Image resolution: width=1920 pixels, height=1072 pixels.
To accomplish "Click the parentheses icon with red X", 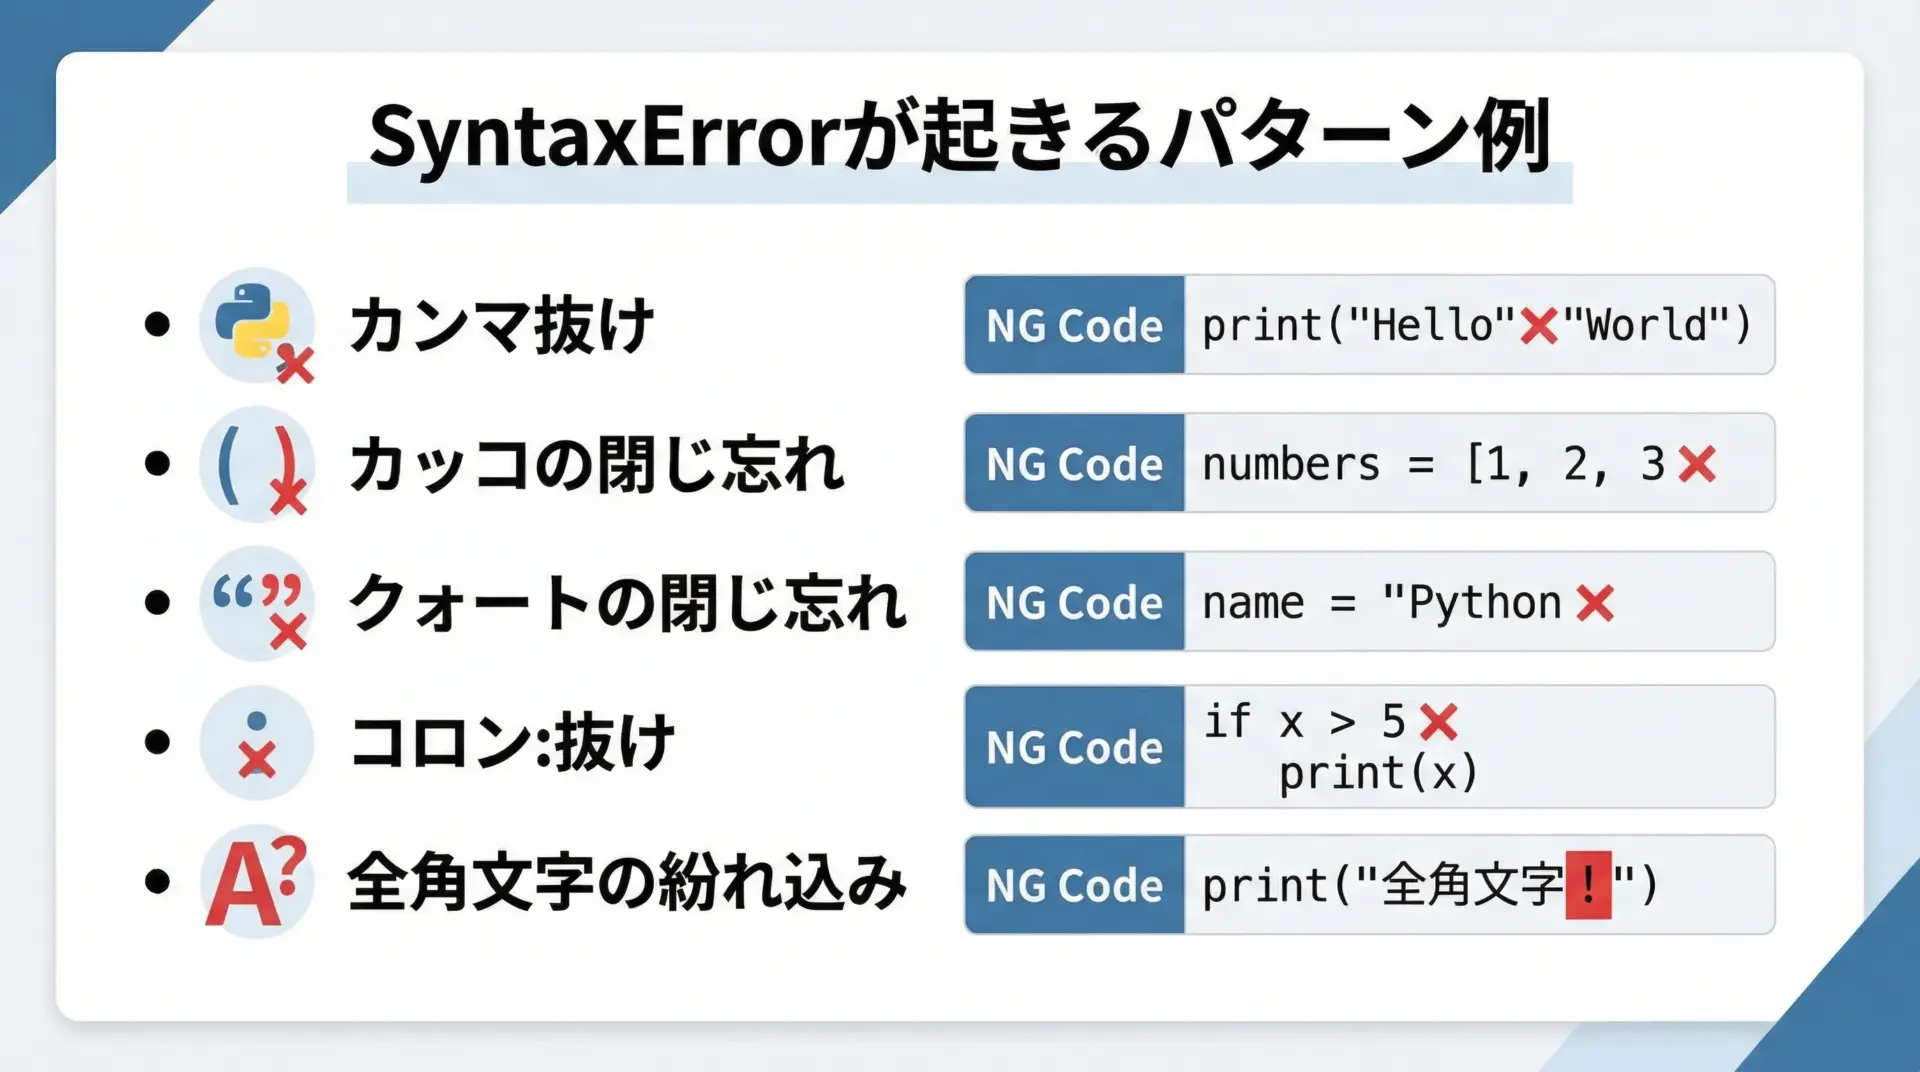I will pyautogui.click(x=257, y=464).
